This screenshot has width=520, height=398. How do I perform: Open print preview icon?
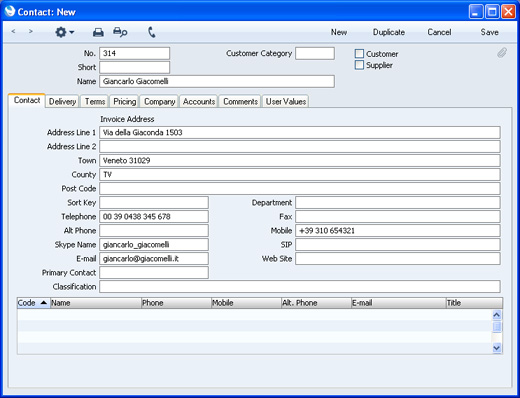[120, 32]
